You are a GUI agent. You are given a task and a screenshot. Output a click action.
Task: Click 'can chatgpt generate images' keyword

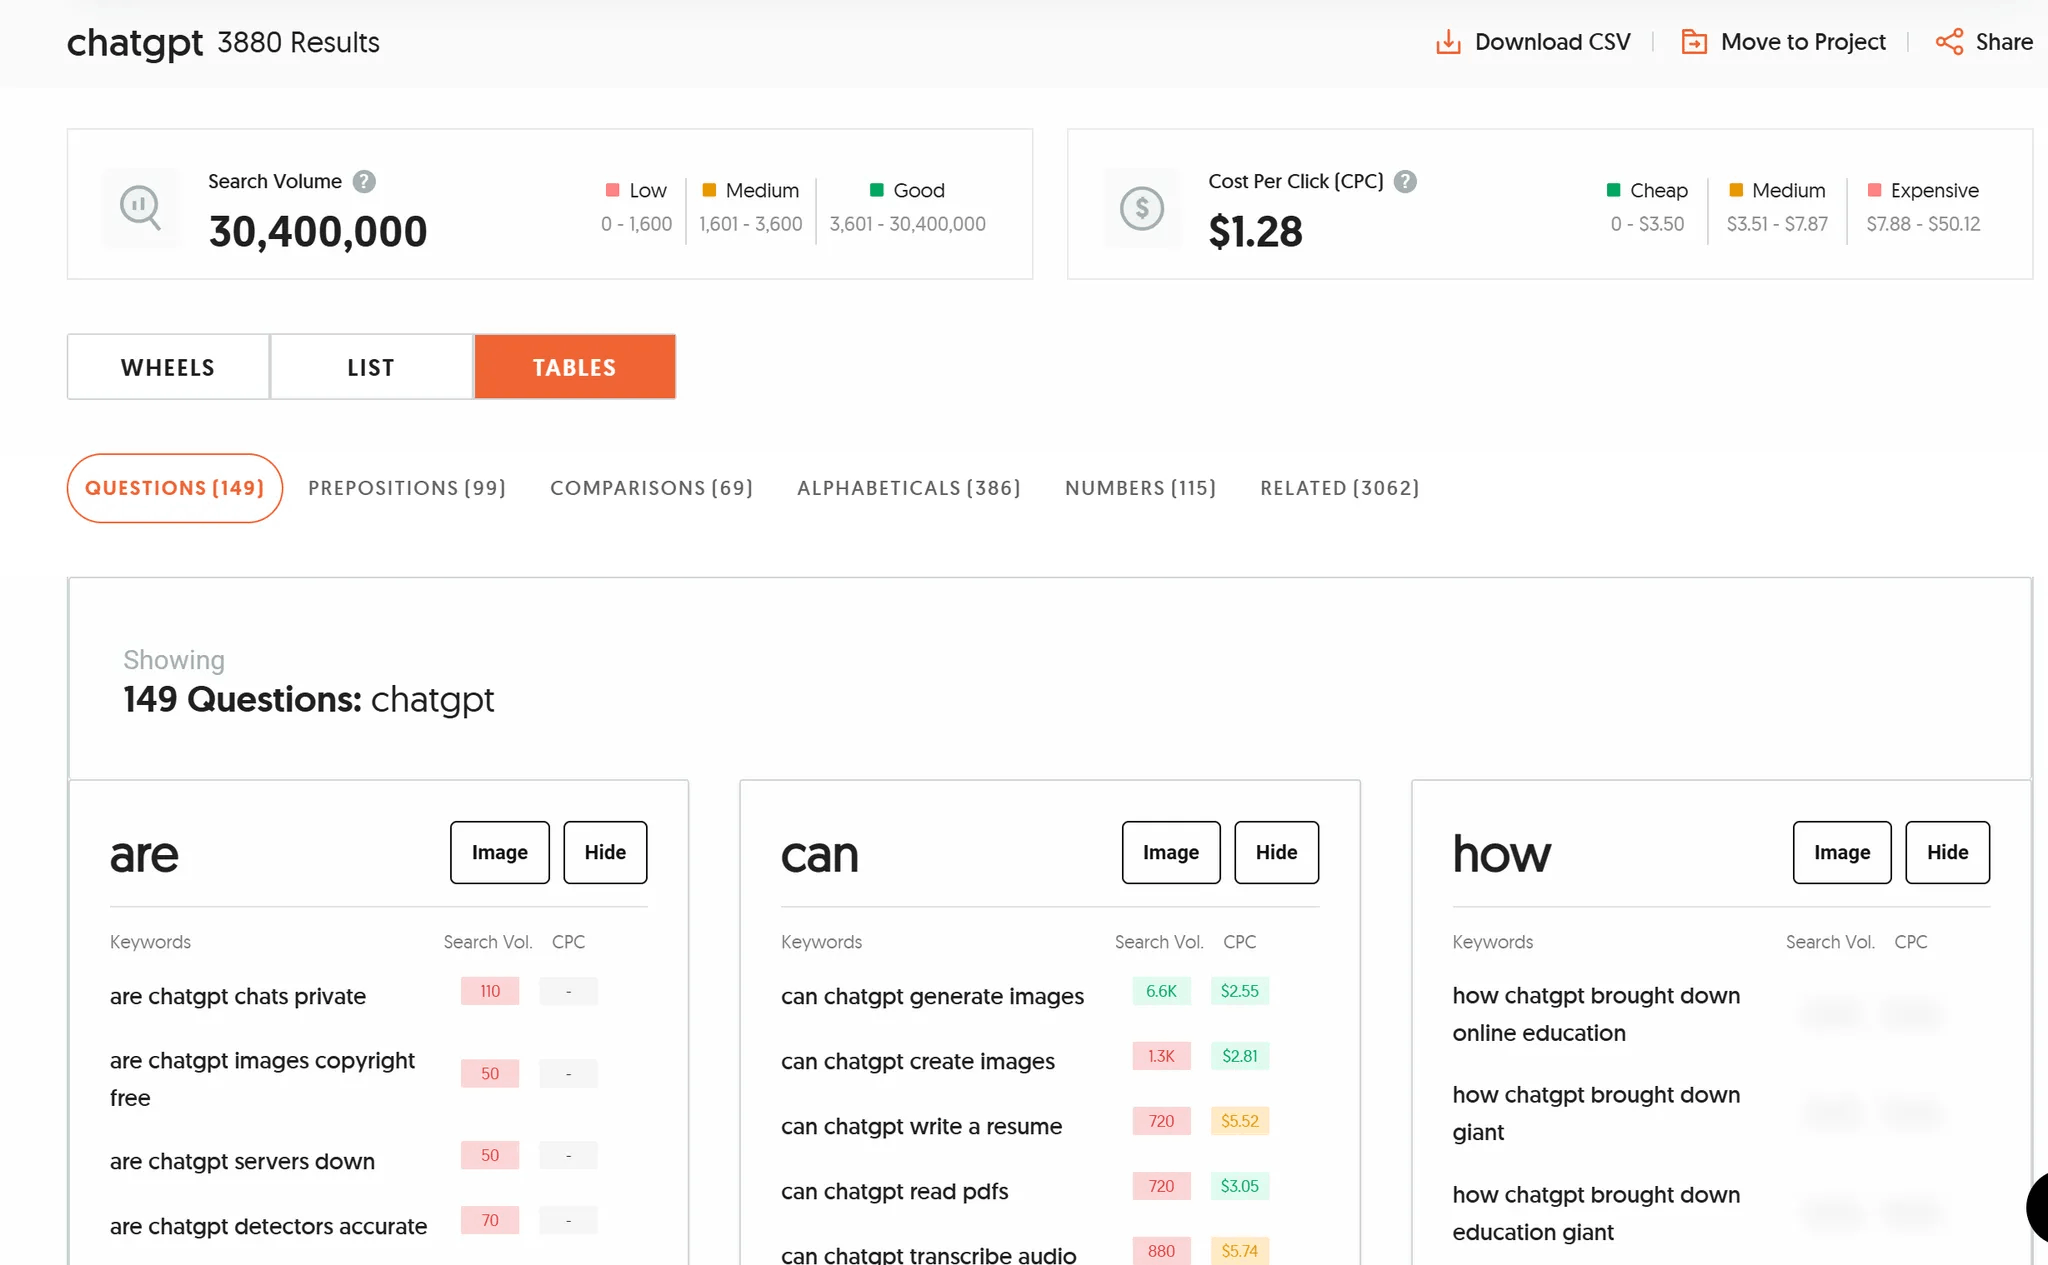(932, 996)
